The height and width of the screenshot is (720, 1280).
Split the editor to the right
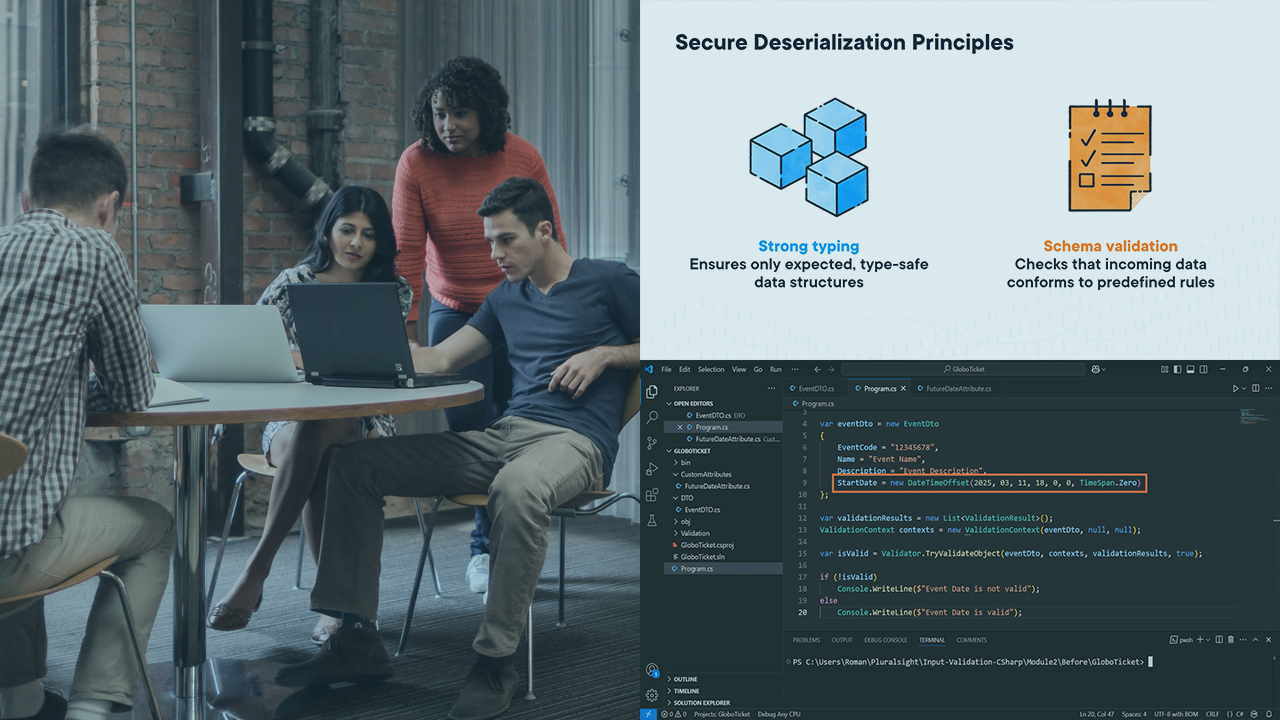coord(1256,388)
